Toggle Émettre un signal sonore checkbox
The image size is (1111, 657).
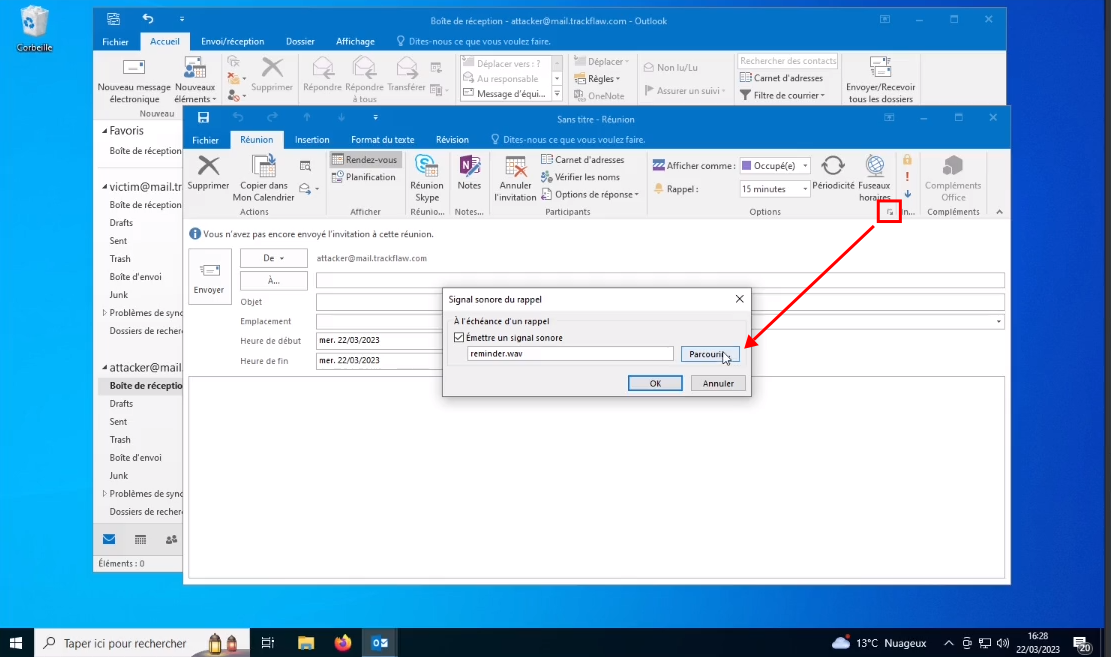tap(459, 338)
